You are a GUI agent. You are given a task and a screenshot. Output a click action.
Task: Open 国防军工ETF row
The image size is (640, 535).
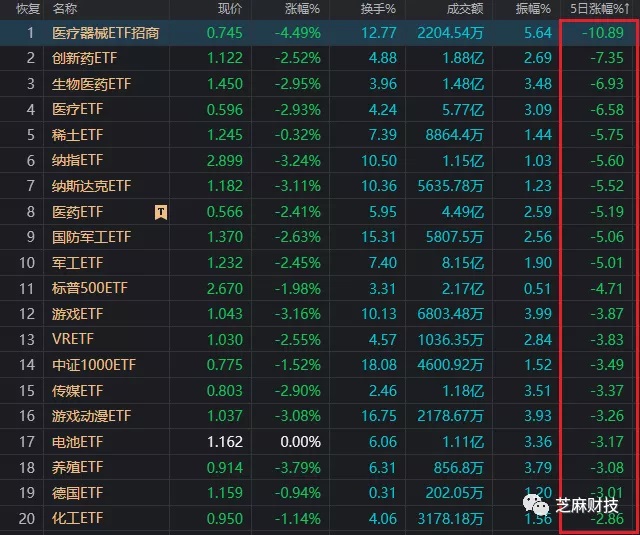tap(91, 237)
